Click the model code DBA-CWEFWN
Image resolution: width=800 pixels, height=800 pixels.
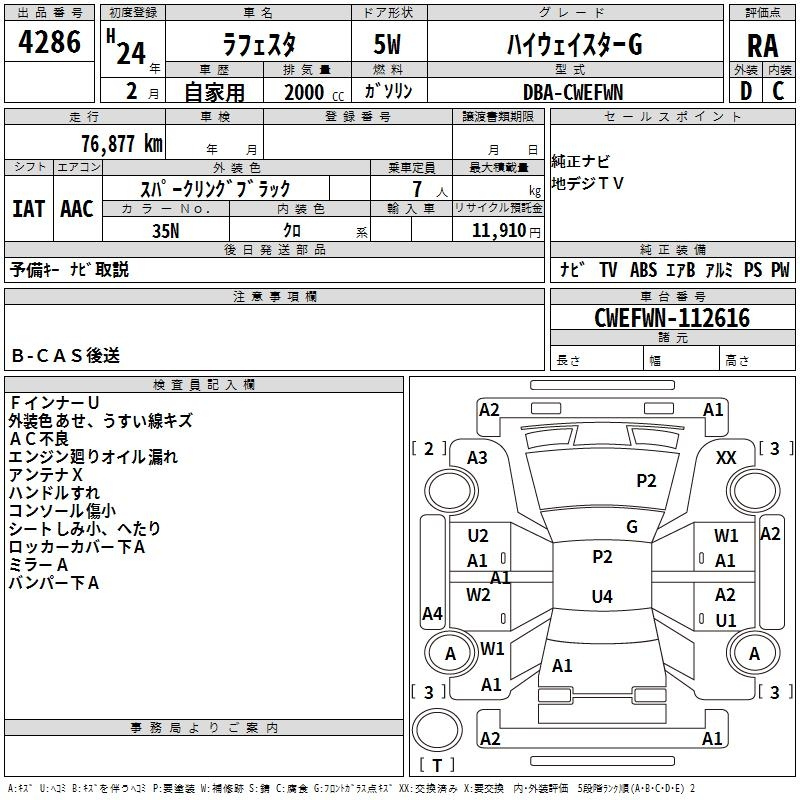[572, 92]
